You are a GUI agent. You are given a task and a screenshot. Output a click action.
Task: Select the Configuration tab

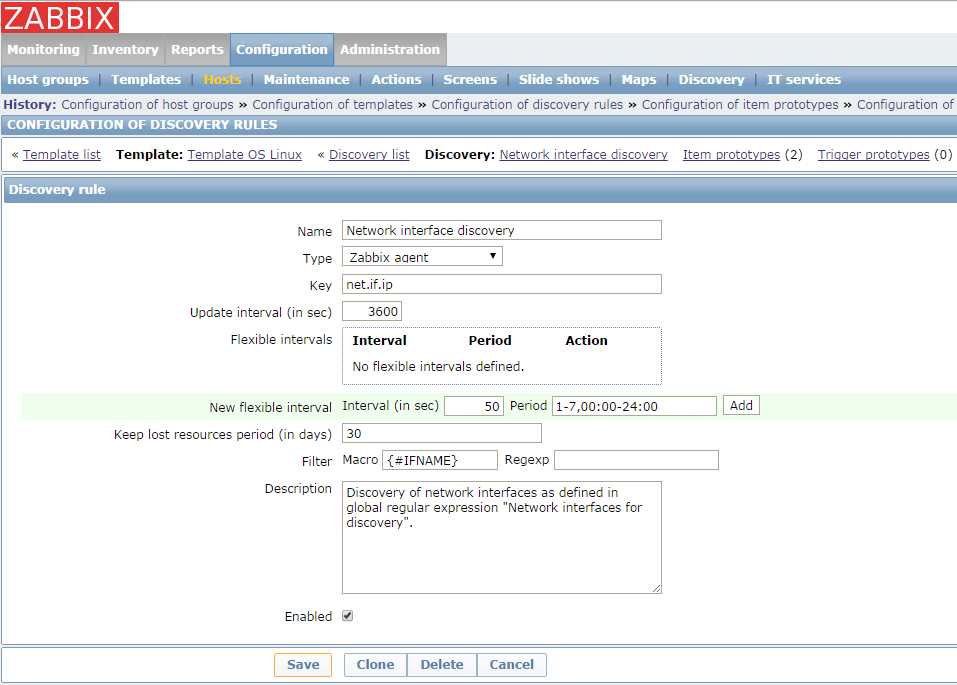(281, 49)
